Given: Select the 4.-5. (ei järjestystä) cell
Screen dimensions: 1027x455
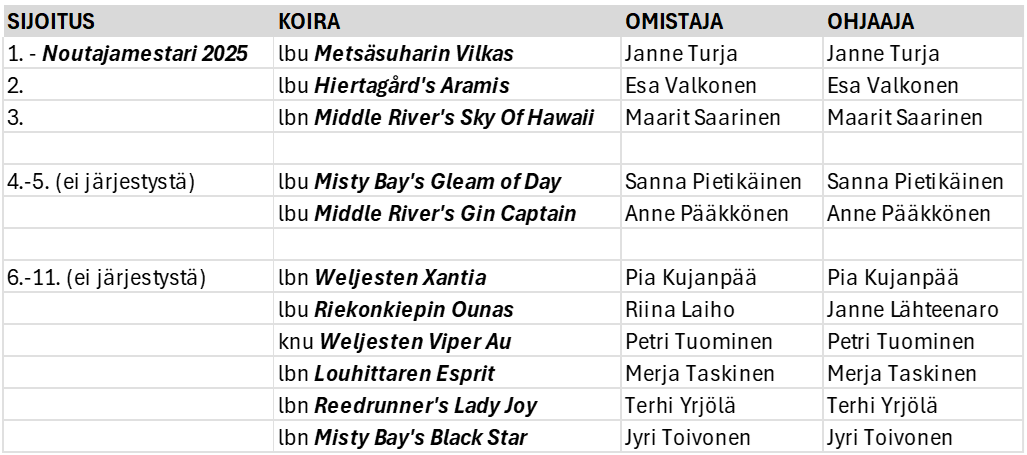Looking at the screenshot, I should point(138,181).
